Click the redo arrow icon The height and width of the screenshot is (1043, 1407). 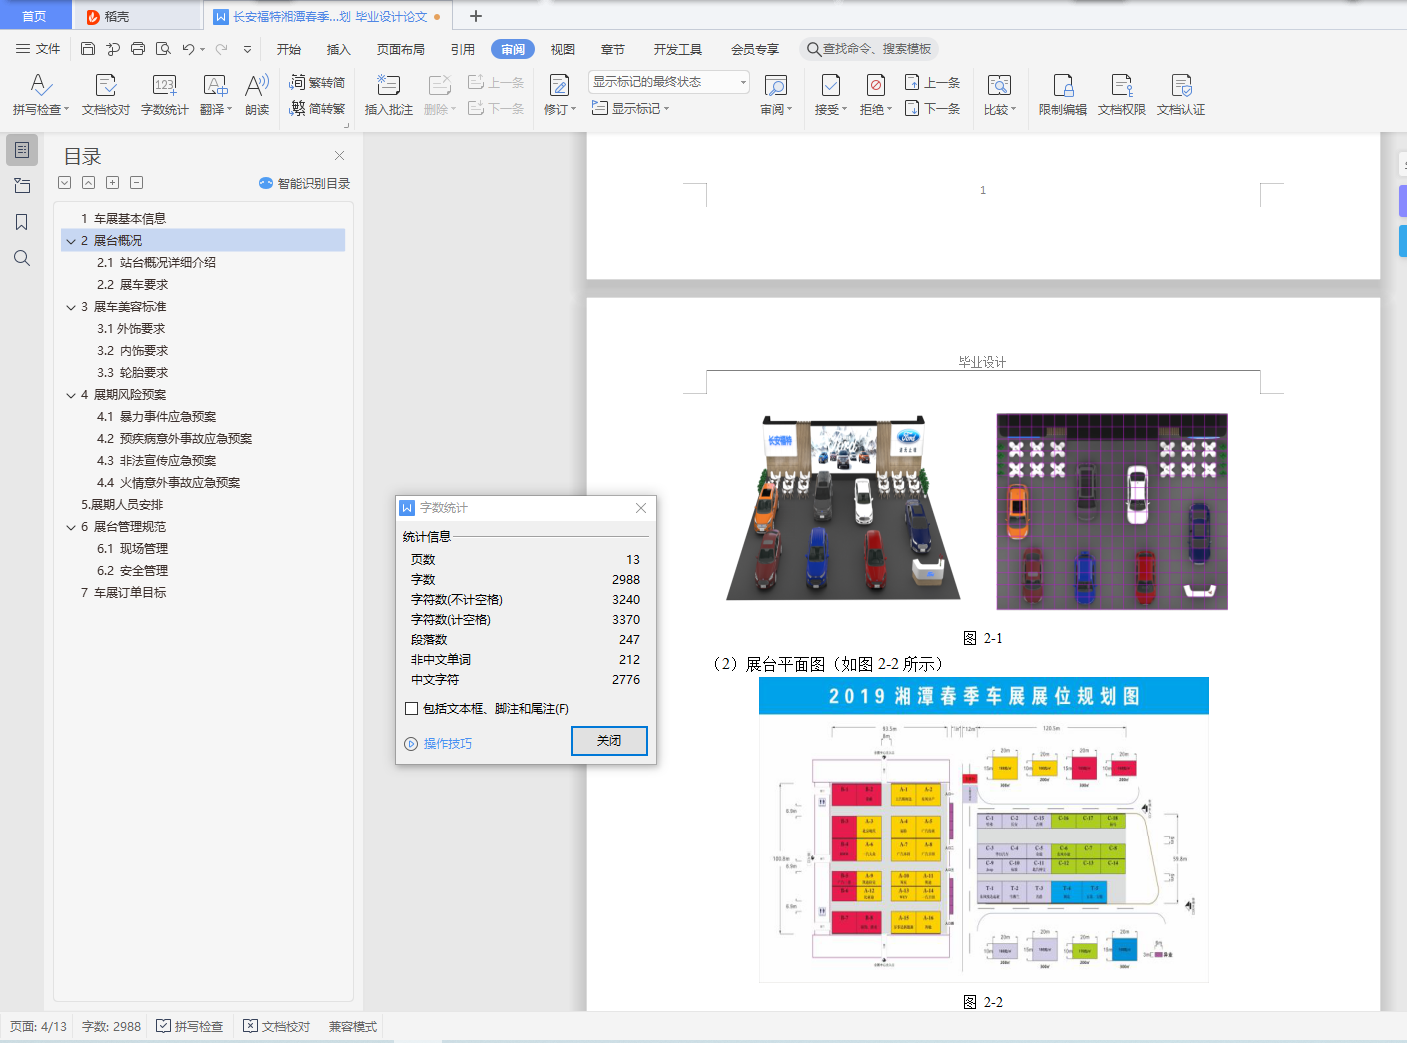pos(221,49)
